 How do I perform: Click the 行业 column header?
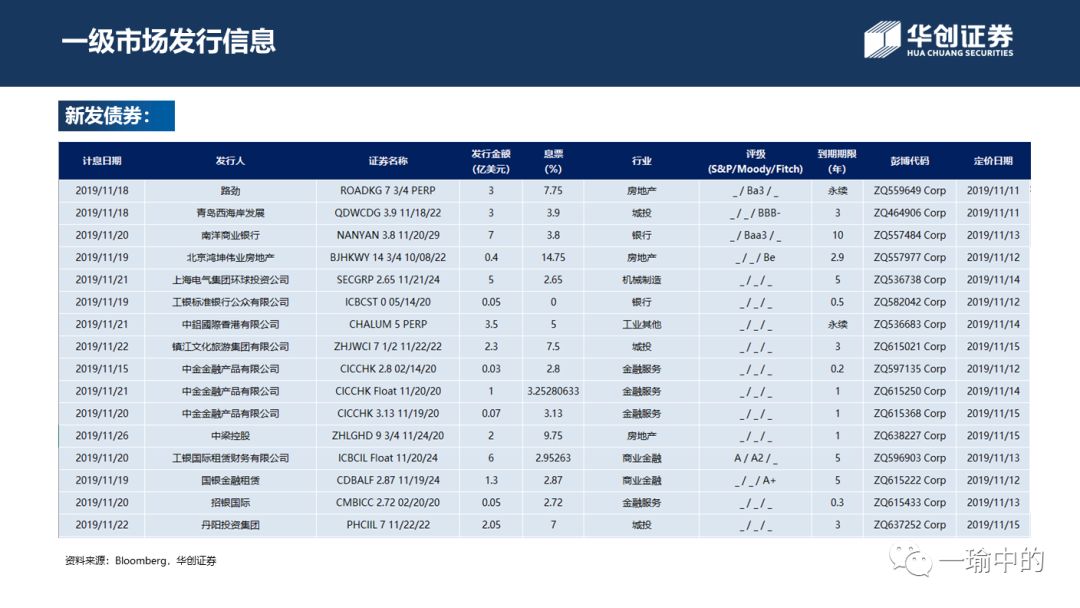point(641,161)
